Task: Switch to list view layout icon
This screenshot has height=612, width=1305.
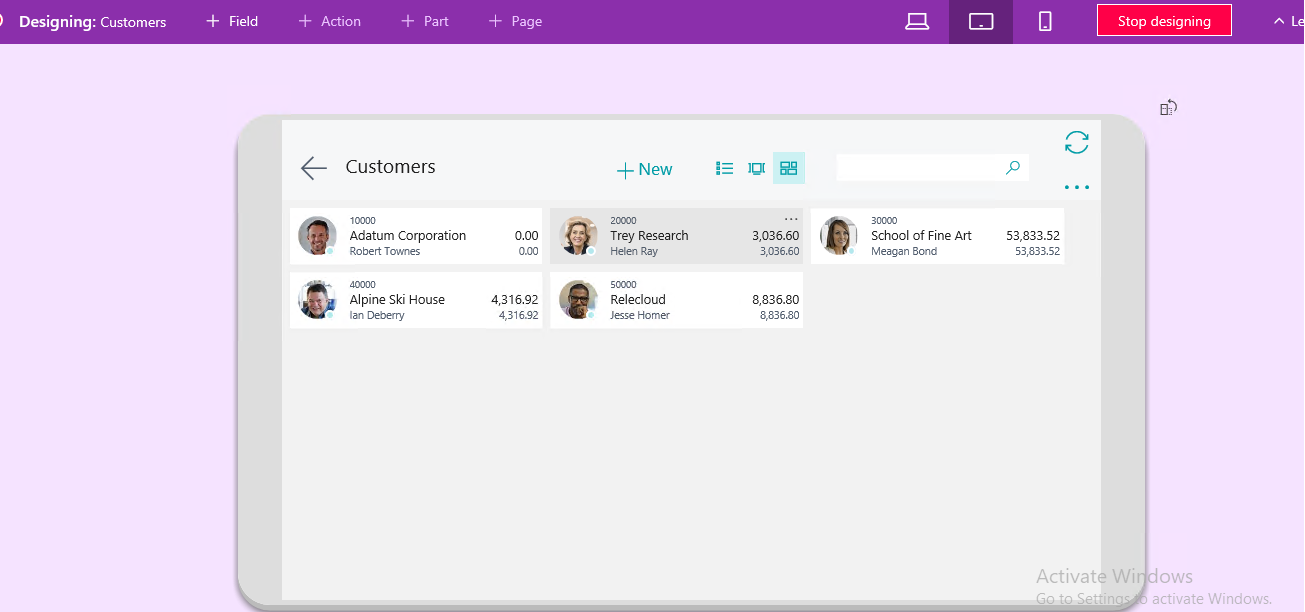Action: click(725, 169)
